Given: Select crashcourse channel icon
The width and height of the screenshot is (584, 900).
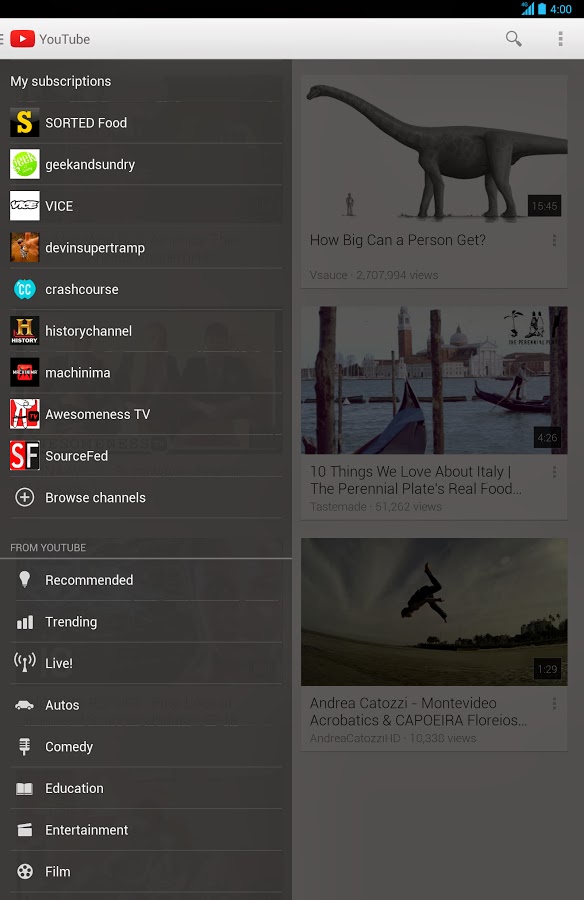Looking at the screenshot, I should [25, 289].
